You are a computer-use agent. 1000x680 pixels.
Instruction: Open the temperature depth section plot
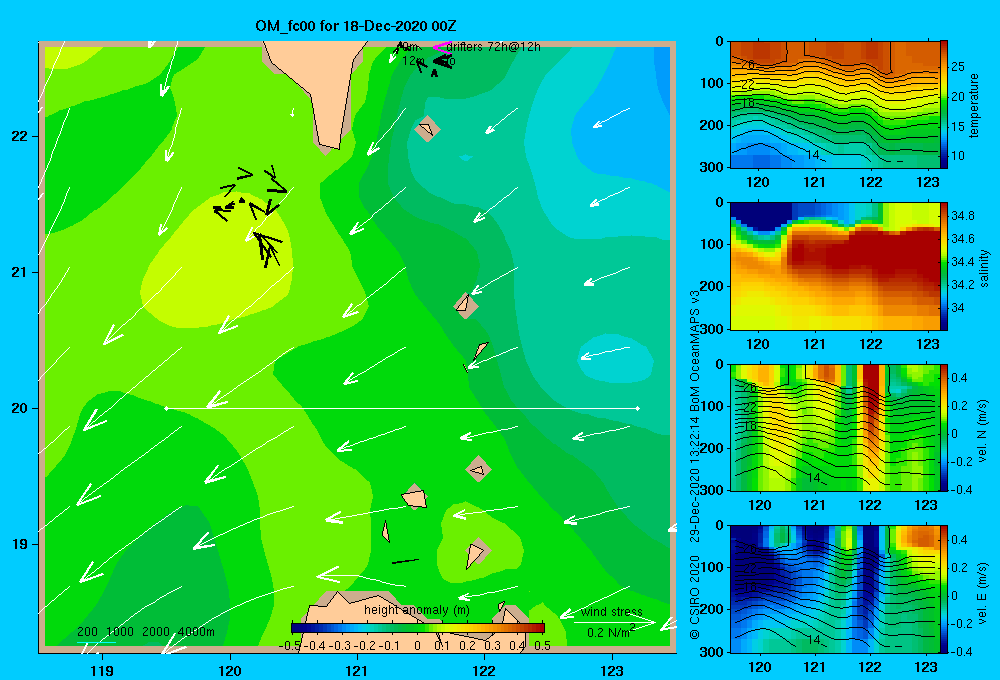point(834,105)
